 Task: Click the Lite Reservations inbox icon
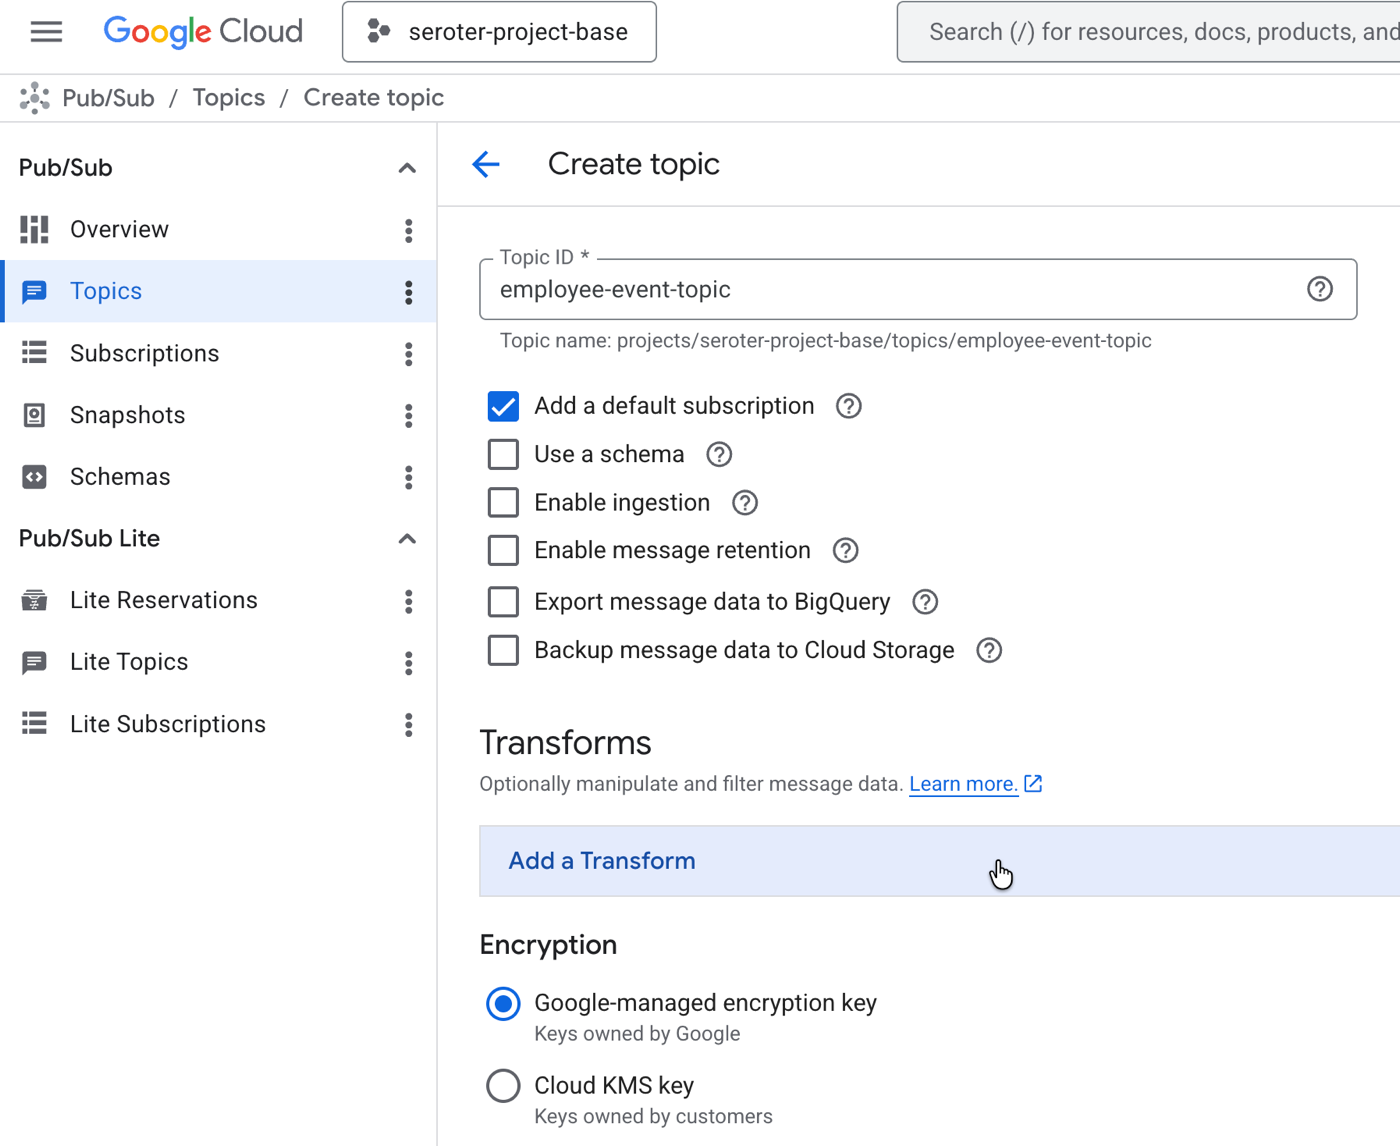34,600
